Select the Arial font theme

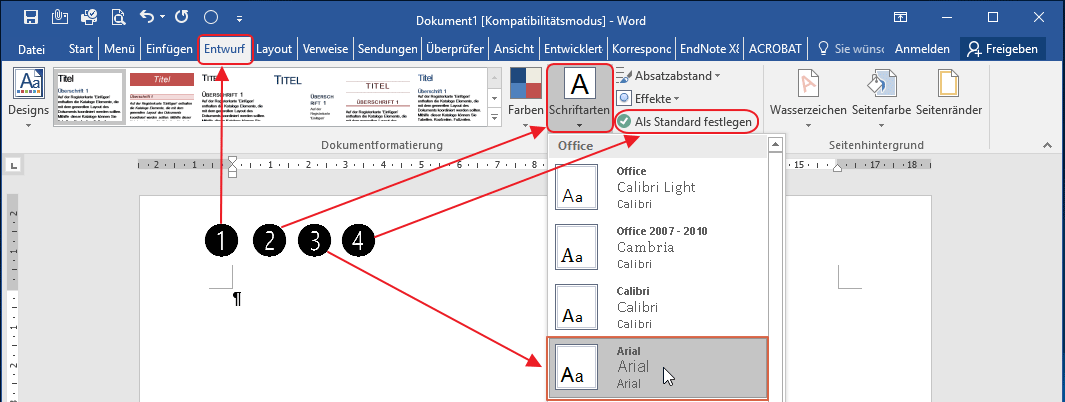[657, 367]
